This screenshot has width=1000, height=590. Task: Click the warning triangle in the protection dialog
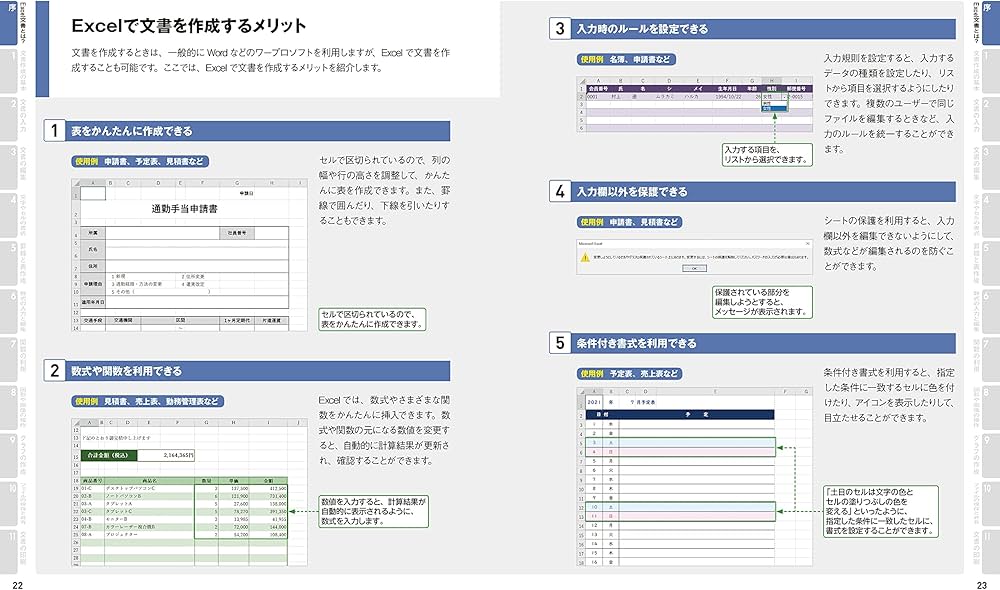pyautogui.click(x=584, y=256)
